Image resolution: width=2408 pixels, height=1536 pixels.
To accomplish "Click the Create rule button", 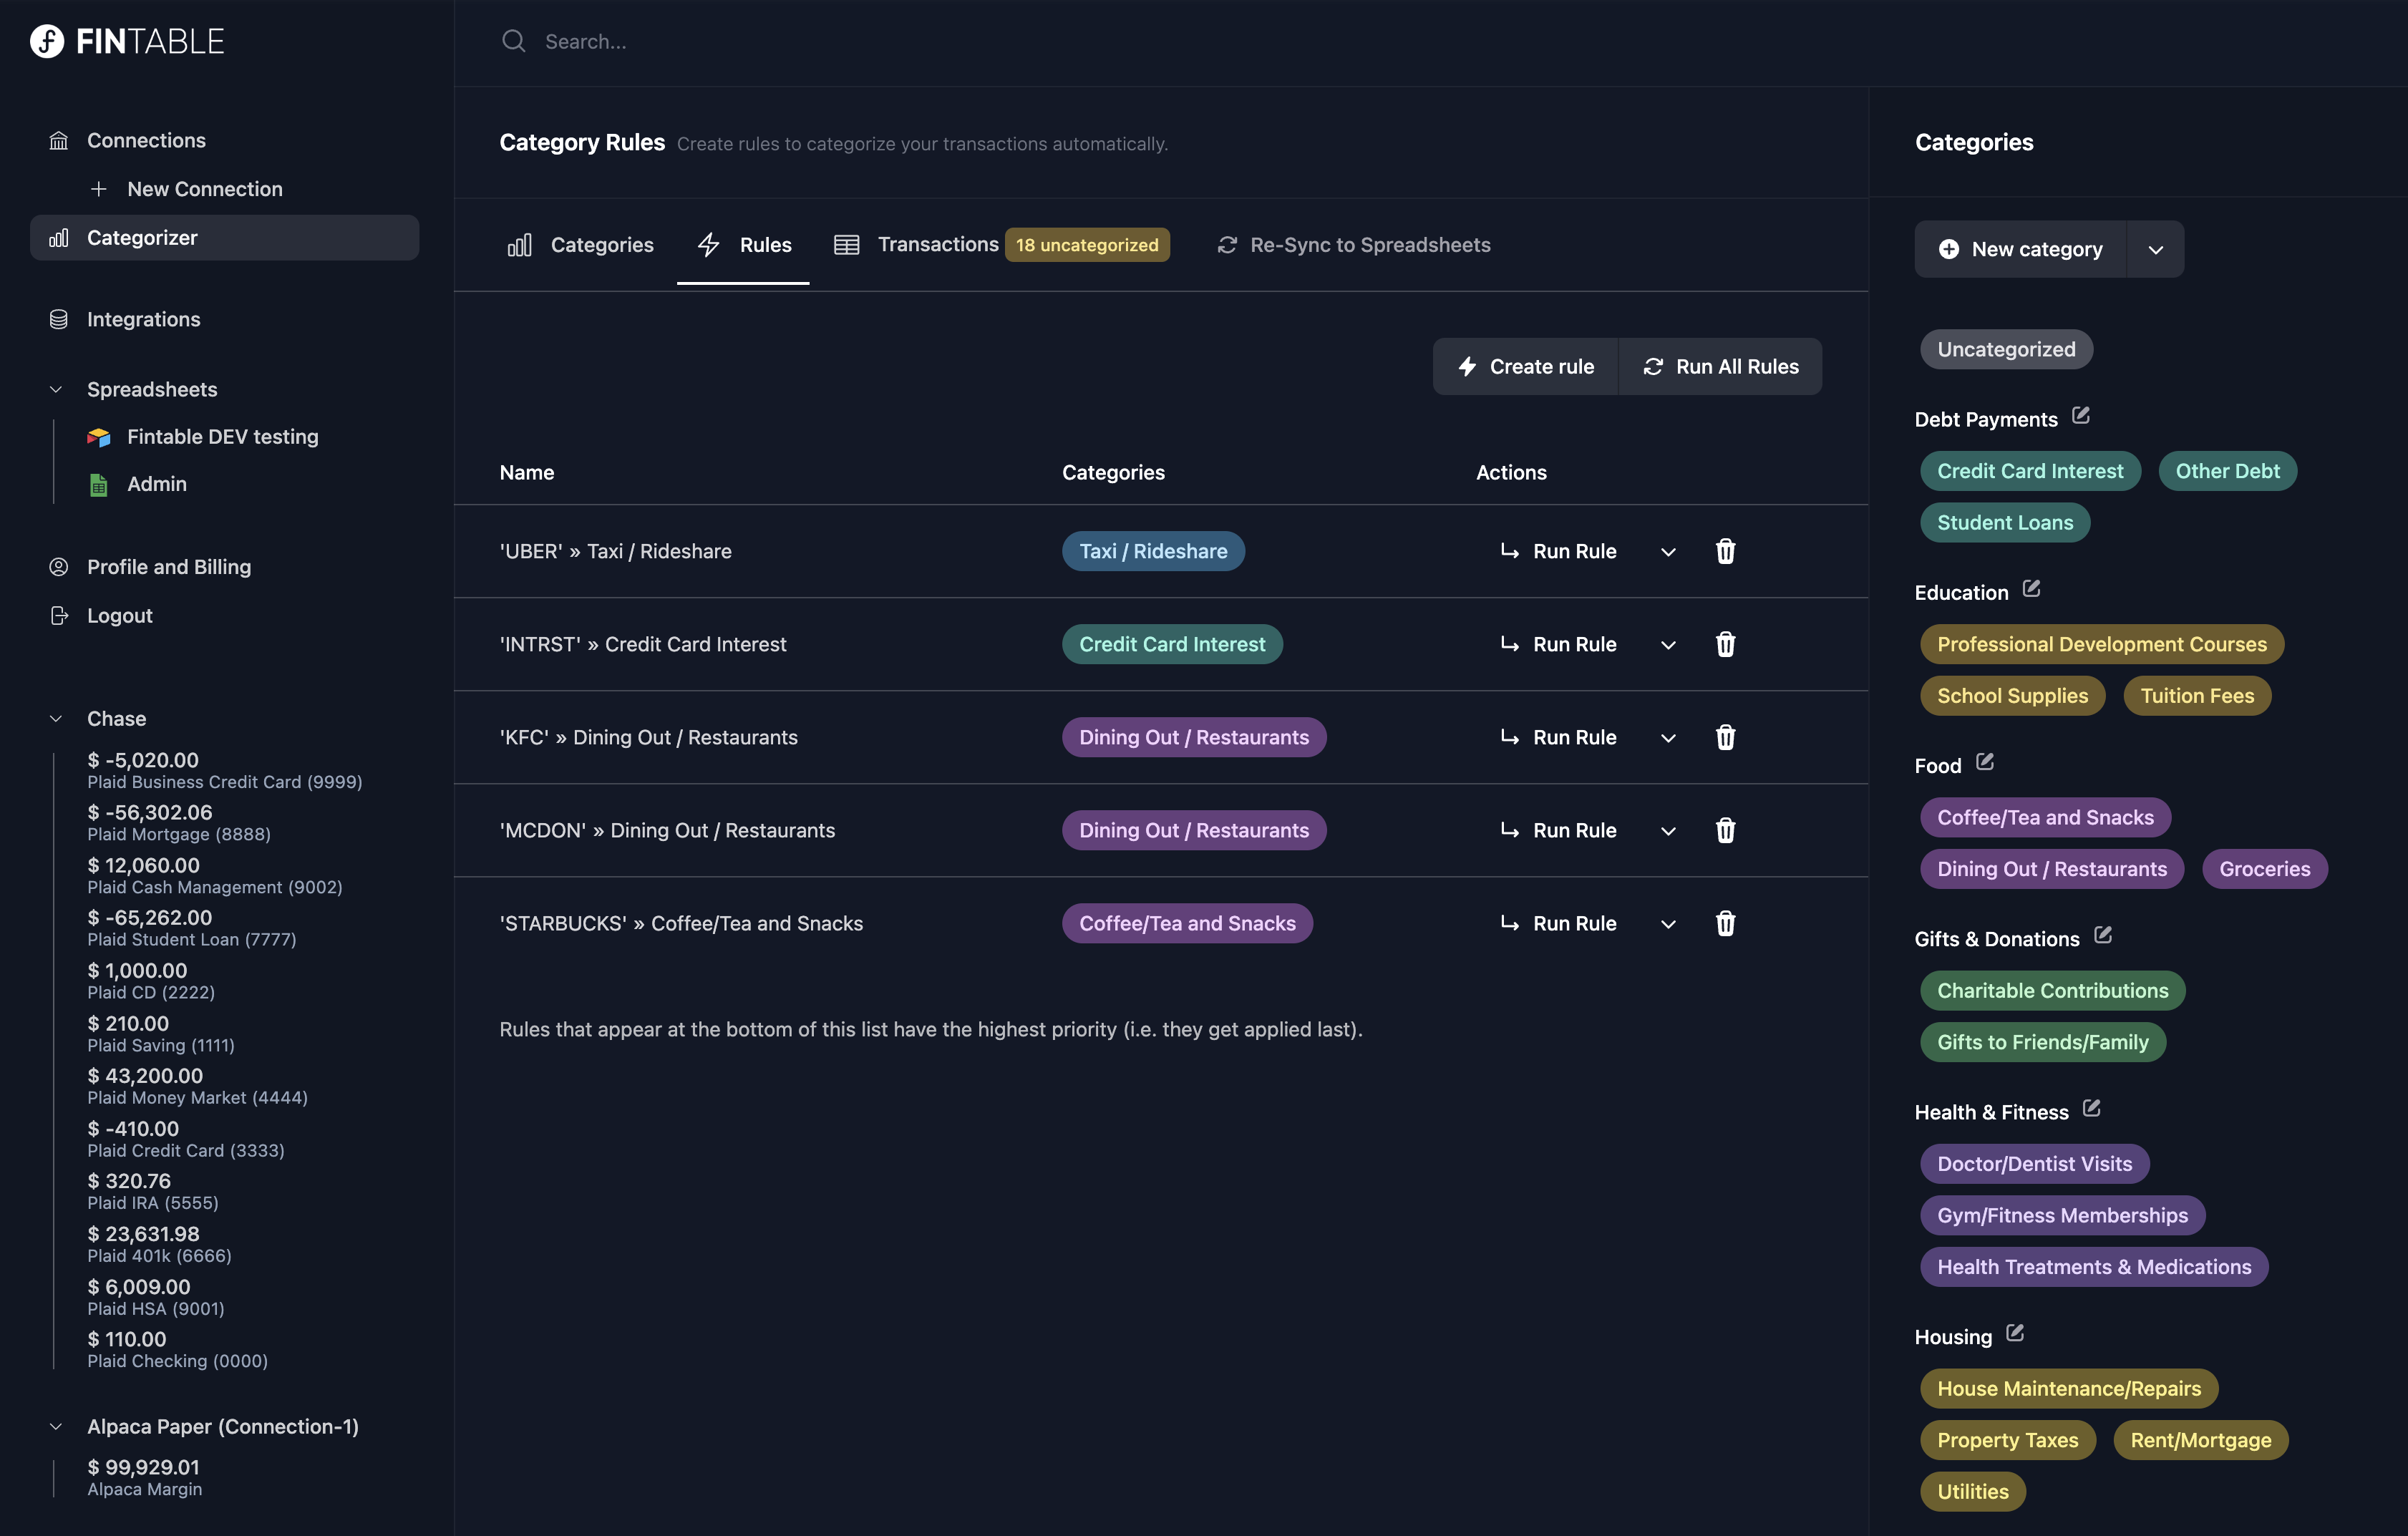I will [x=1525, y=366].
